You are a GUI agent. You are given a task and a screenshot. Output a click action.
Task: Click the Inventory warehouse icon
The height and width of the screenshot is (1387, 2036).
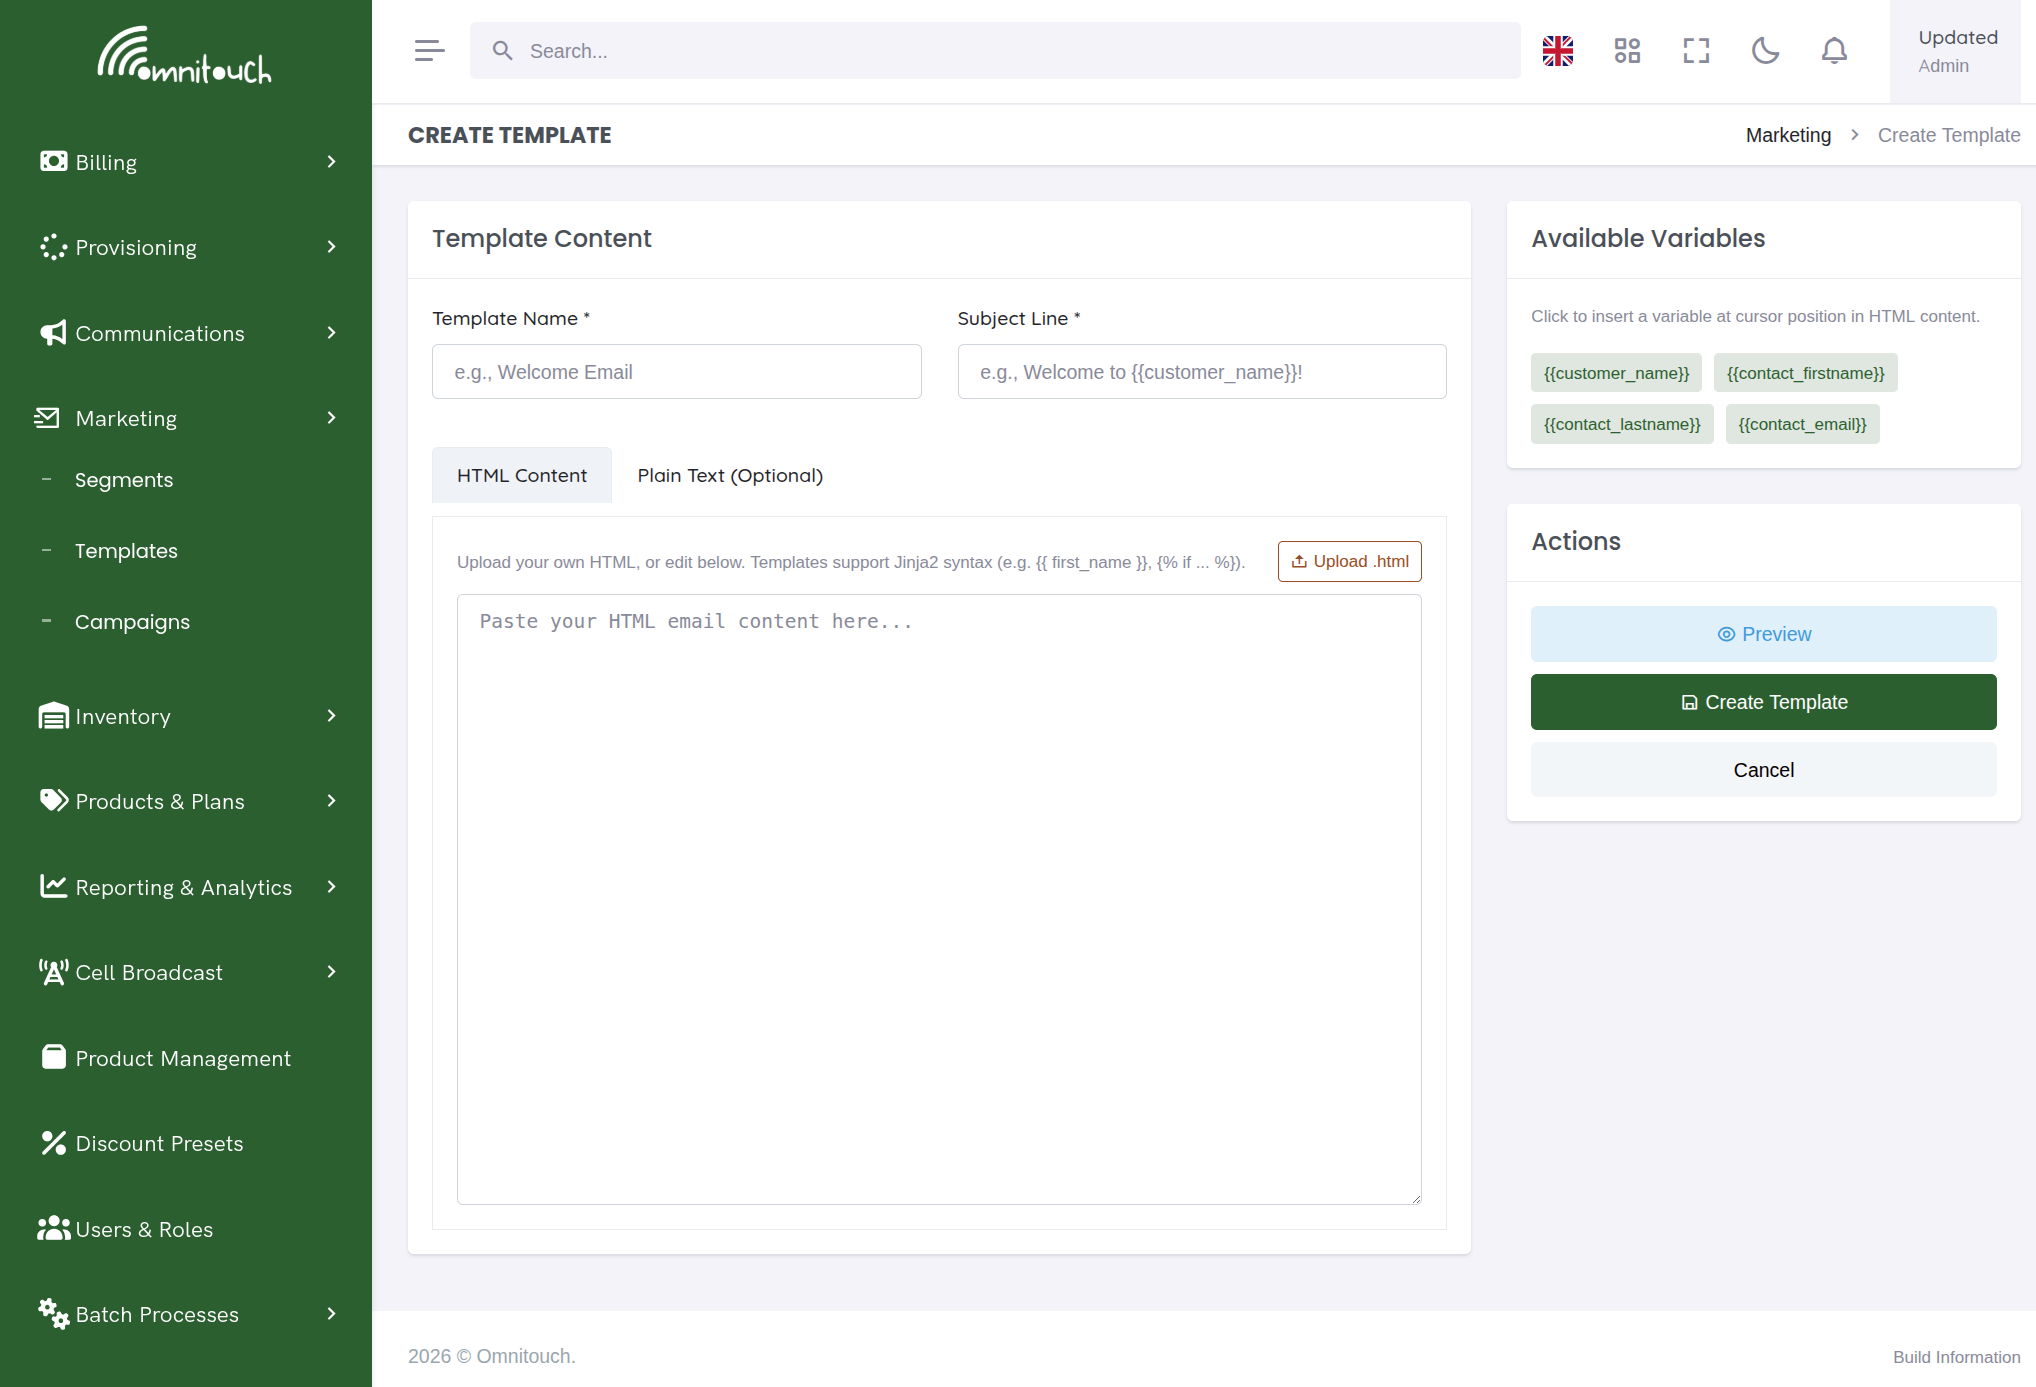tap(53, 716)
